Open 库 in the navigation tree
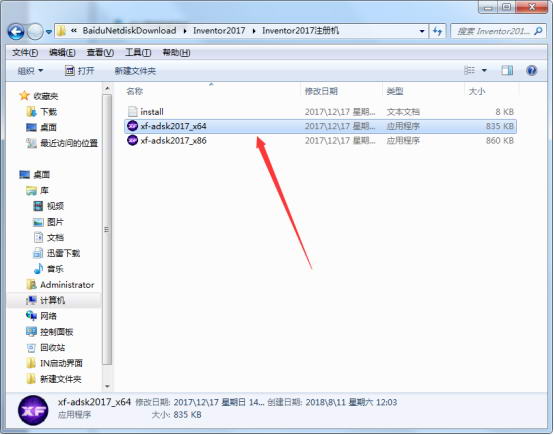Viewport: 554px width, 435px height. 44,190
